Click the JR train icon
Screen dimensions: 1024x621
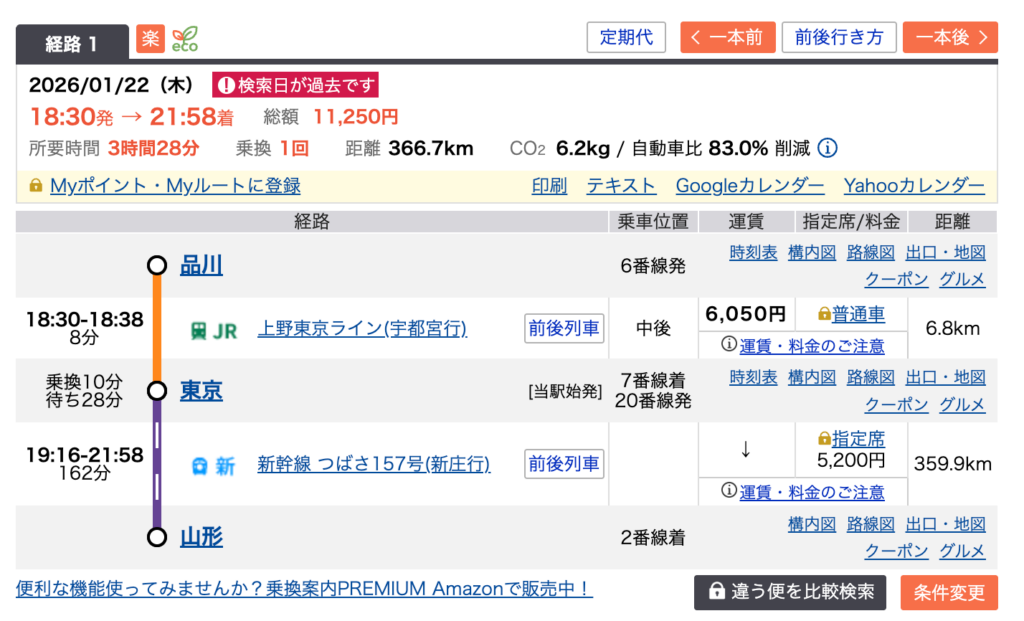point(213,329)
